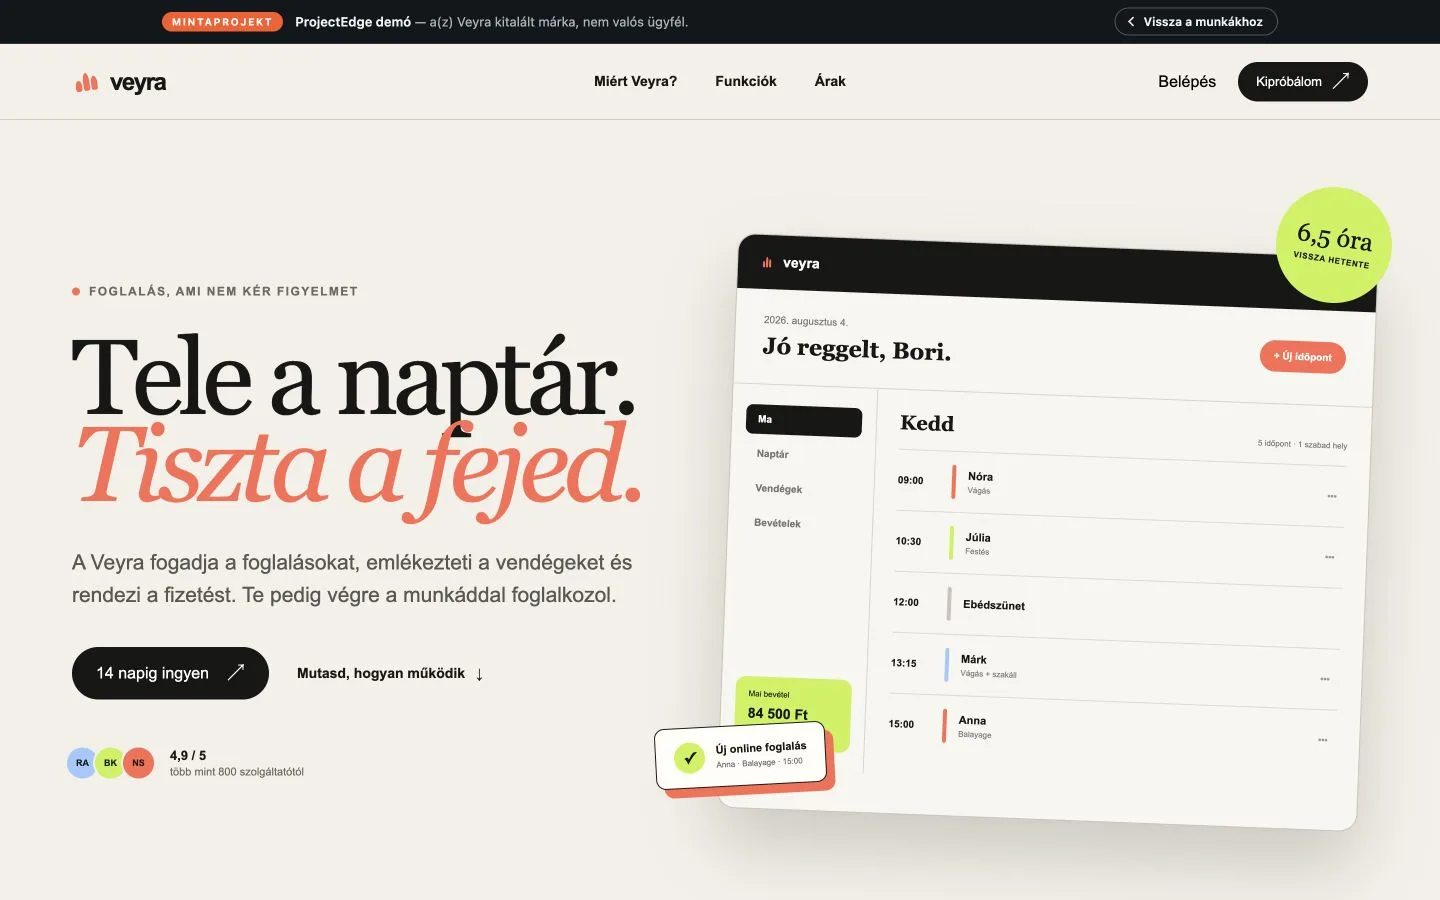1440x900 pixels.
Task: Open the more options dots for Márk's appointment
Action: pyautogui.click(x=1325, y=679)
